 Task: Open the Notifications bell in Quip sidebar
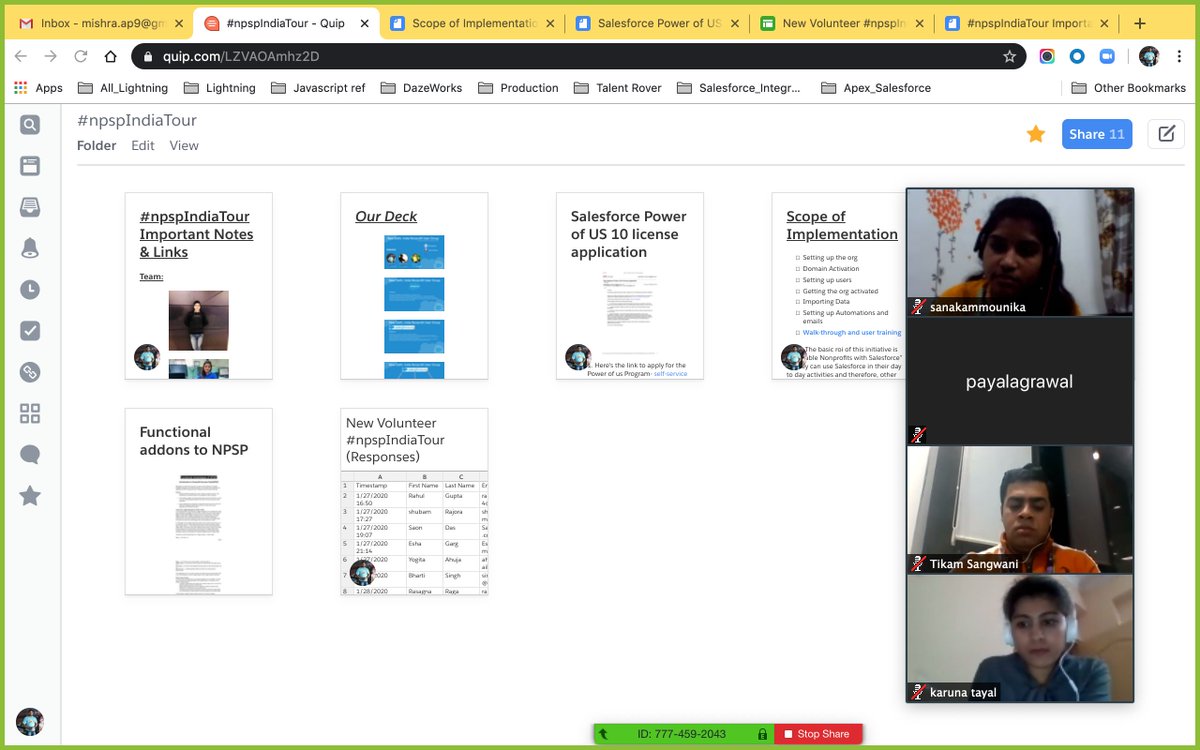(30, 248)
